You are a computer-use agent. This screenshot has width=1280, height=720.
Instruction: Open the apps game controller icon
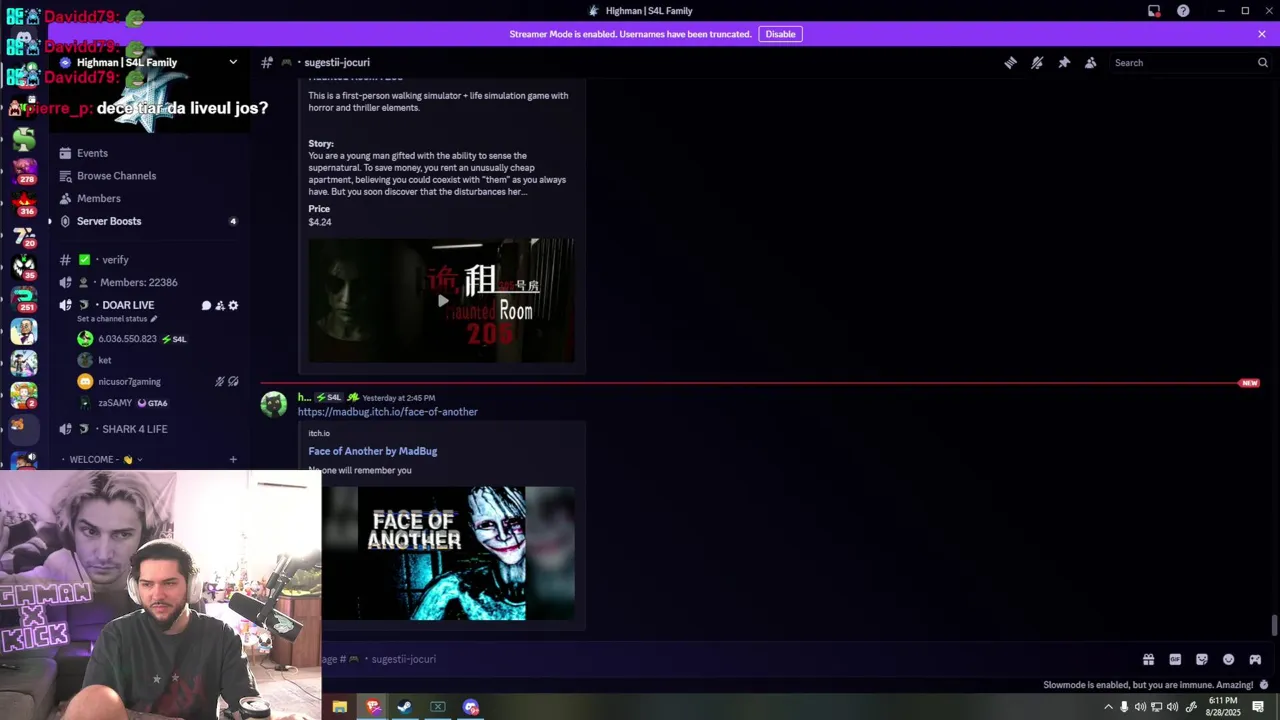1255,659
